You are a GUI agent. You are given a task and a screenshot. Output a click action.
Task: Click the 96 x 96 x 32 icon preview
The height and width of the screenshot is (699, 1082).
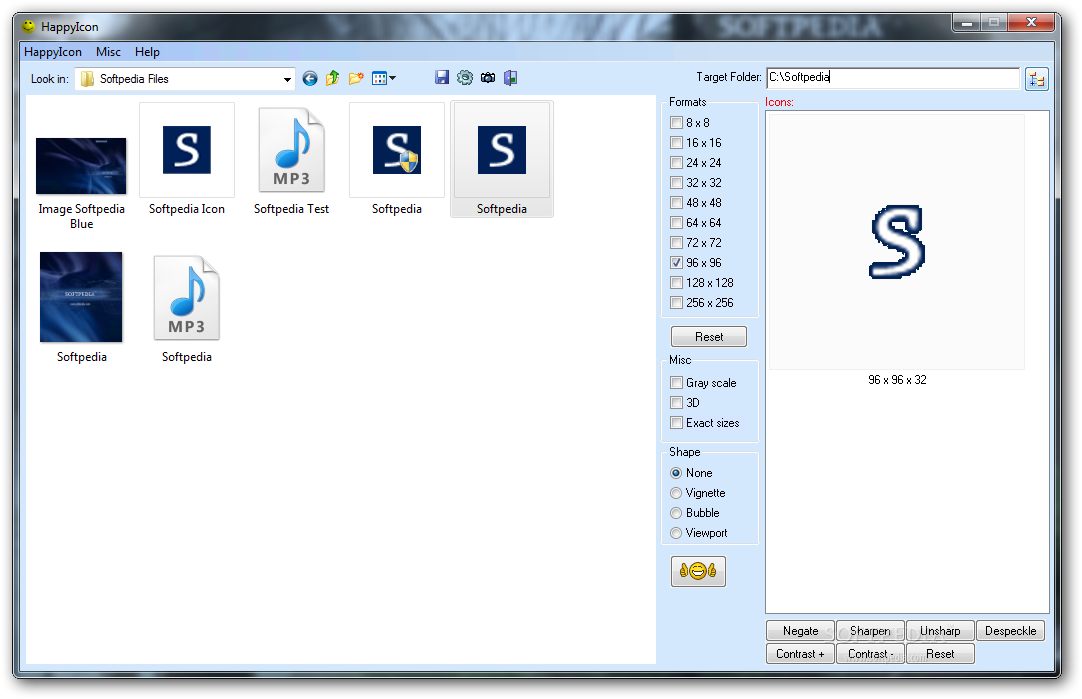[897, 242]
